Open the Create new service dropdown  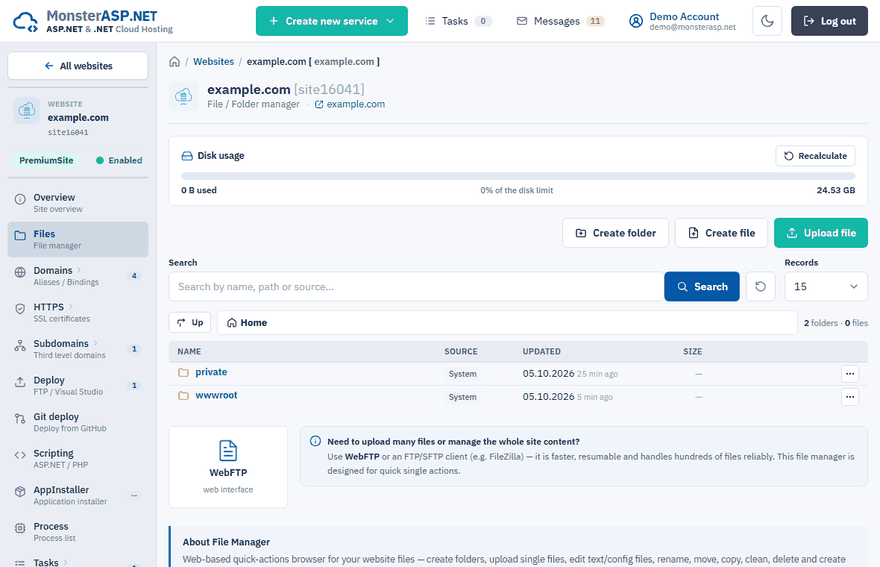[x=332, y=21]
